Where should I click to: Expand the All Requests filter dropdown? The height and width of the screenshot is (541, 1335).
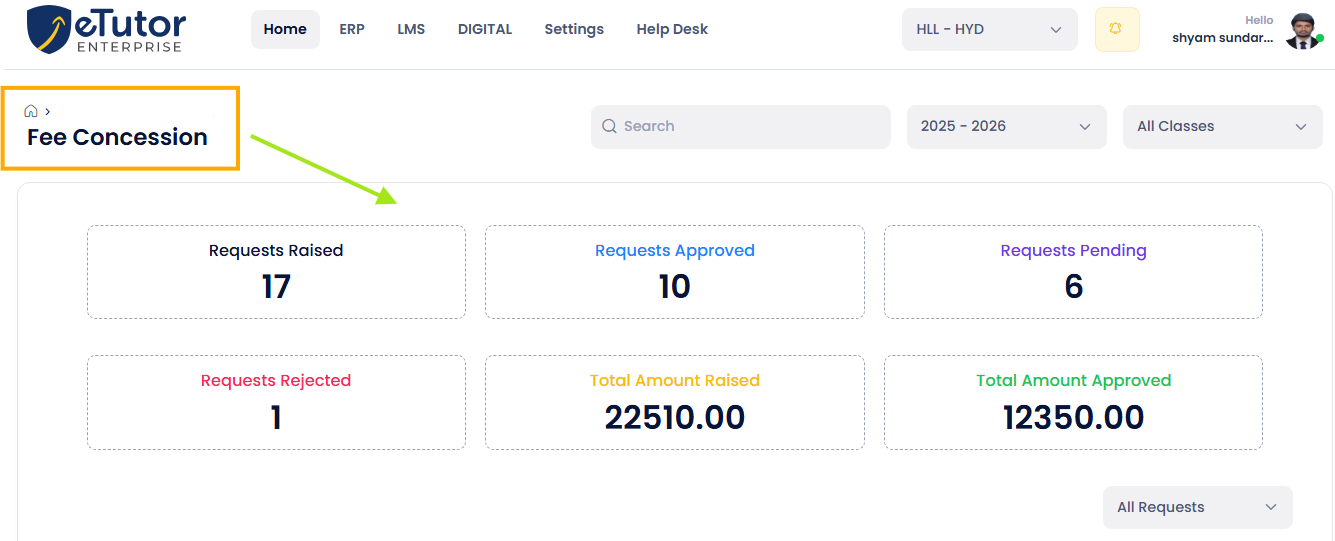point(1197,507)
